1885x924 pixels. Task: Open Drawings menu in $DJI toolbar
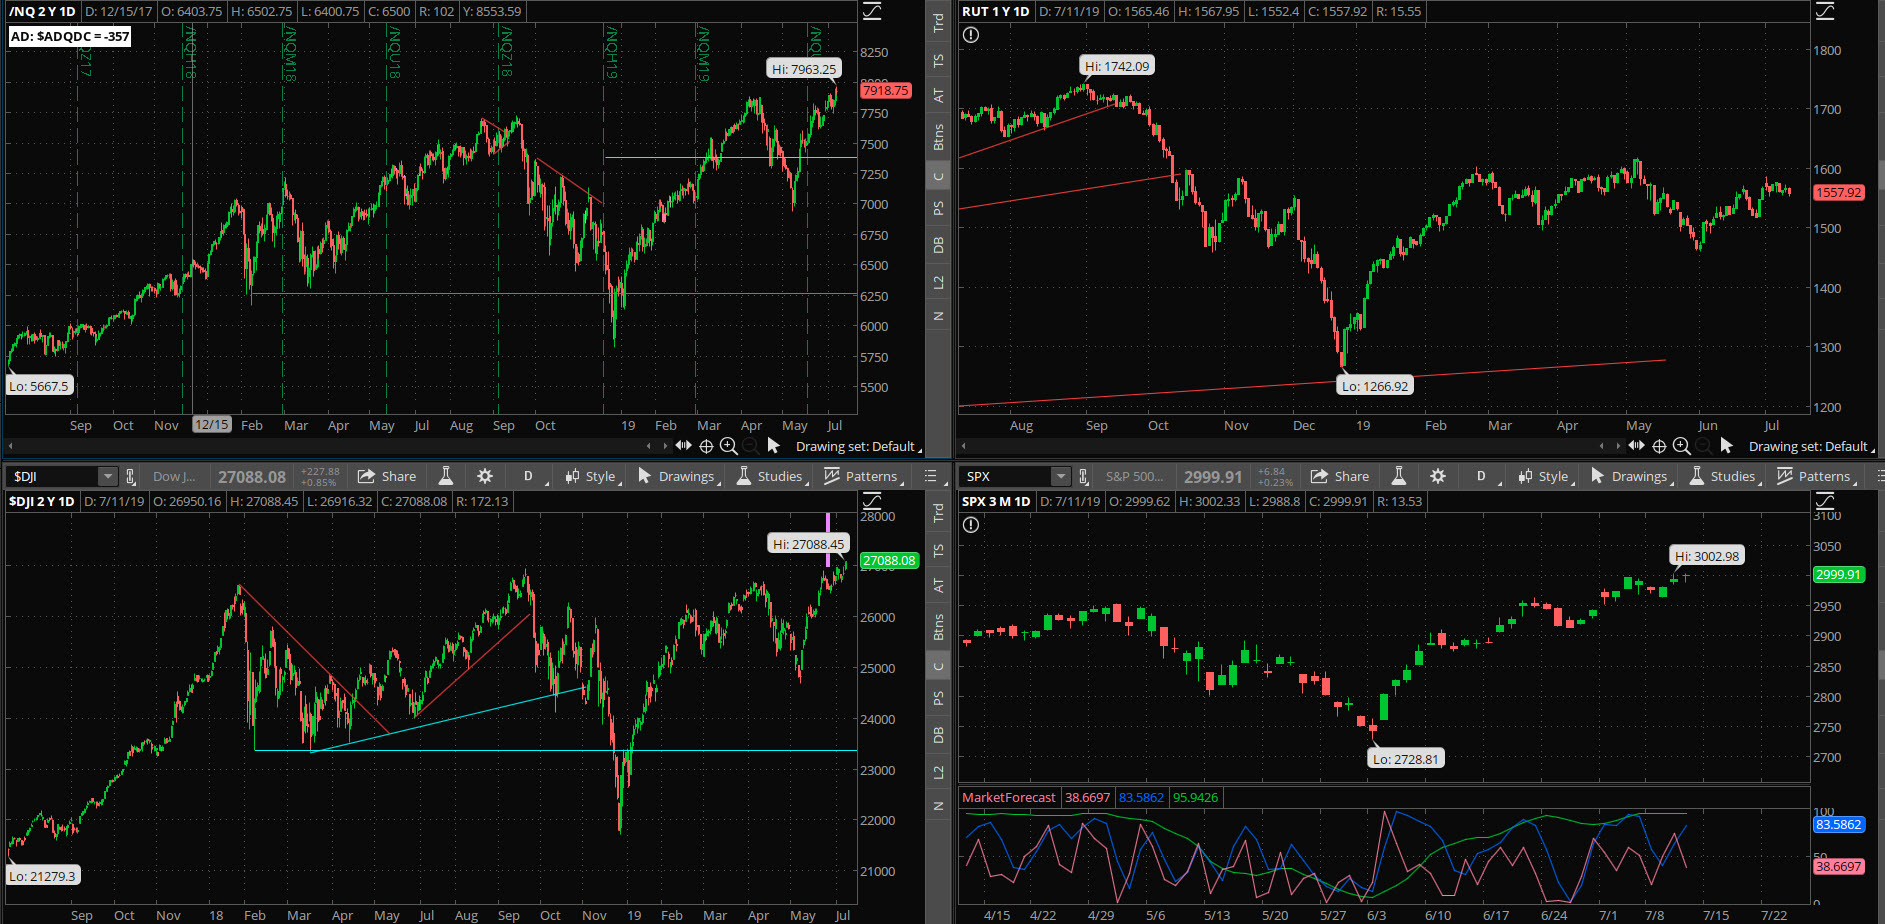678,476
